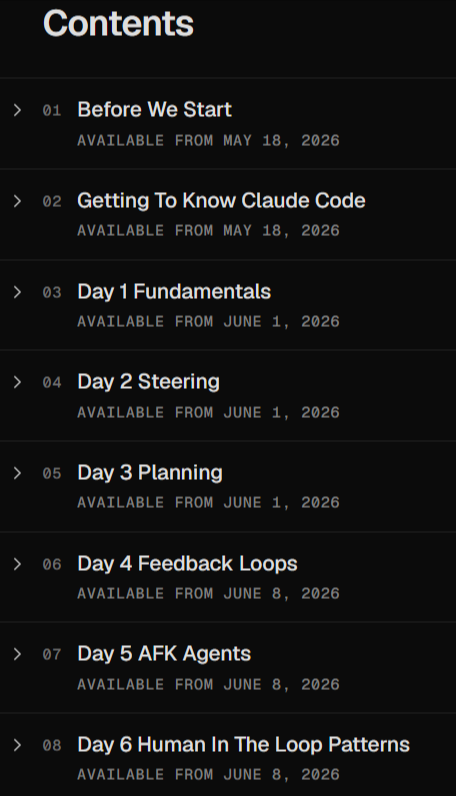Select Day 5 AFK Agents title
The image size is (456, 796).
[164, 654]
